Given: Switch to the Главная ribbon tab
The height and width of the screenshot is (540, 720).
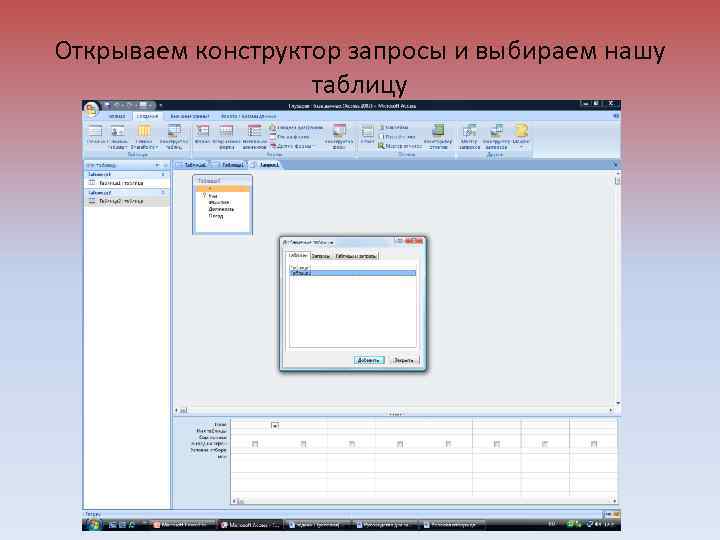Looking at the screenshot, I should click(x=117, y=116).
